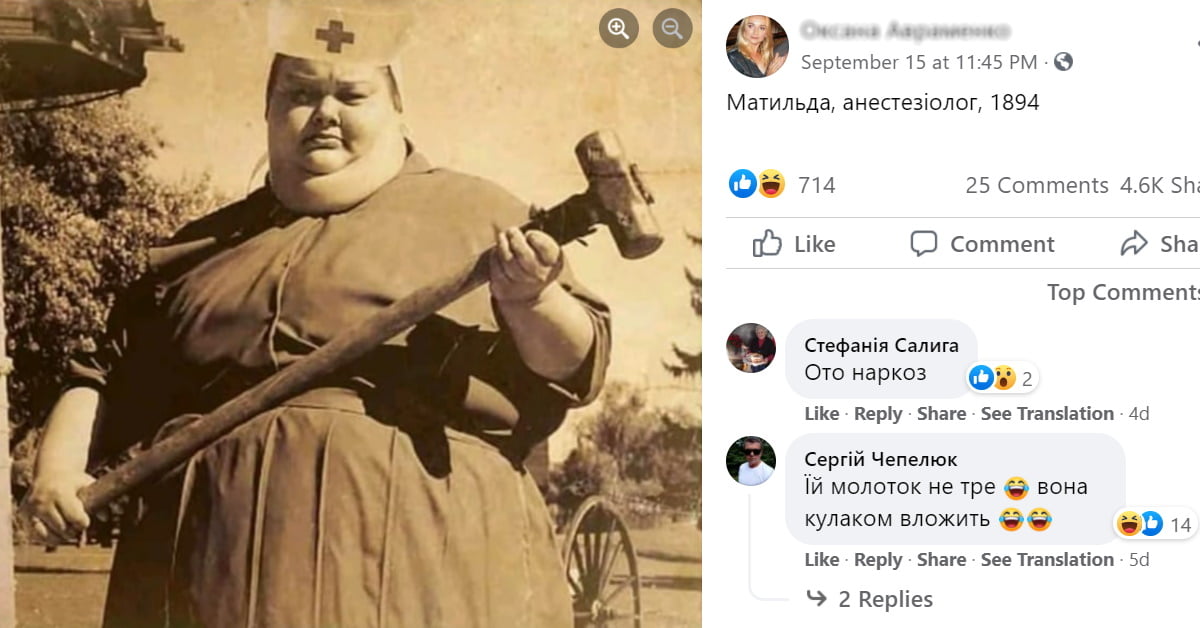Viewport: 1200px width, 628px height.
Task: Open the post author's profile picture
Action: point(757,47)
